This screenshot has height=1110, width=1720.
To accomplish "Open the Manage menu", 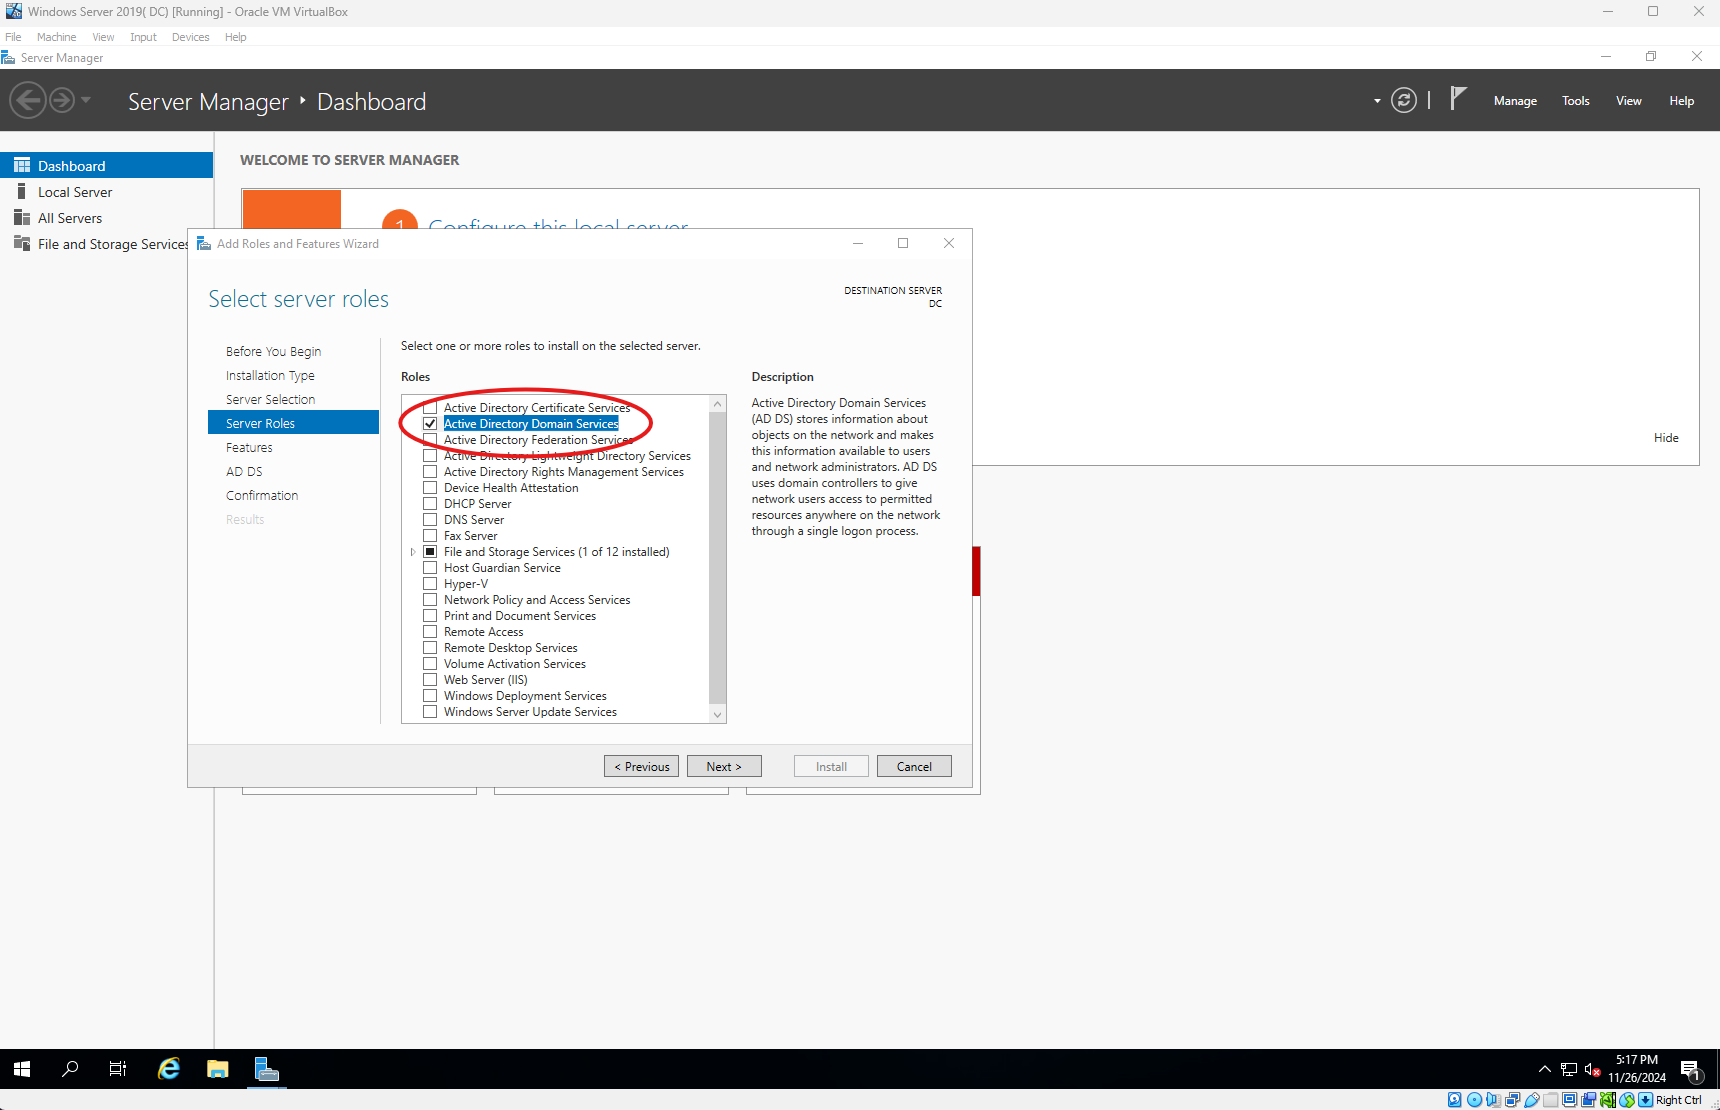I will click(1515, 101).
